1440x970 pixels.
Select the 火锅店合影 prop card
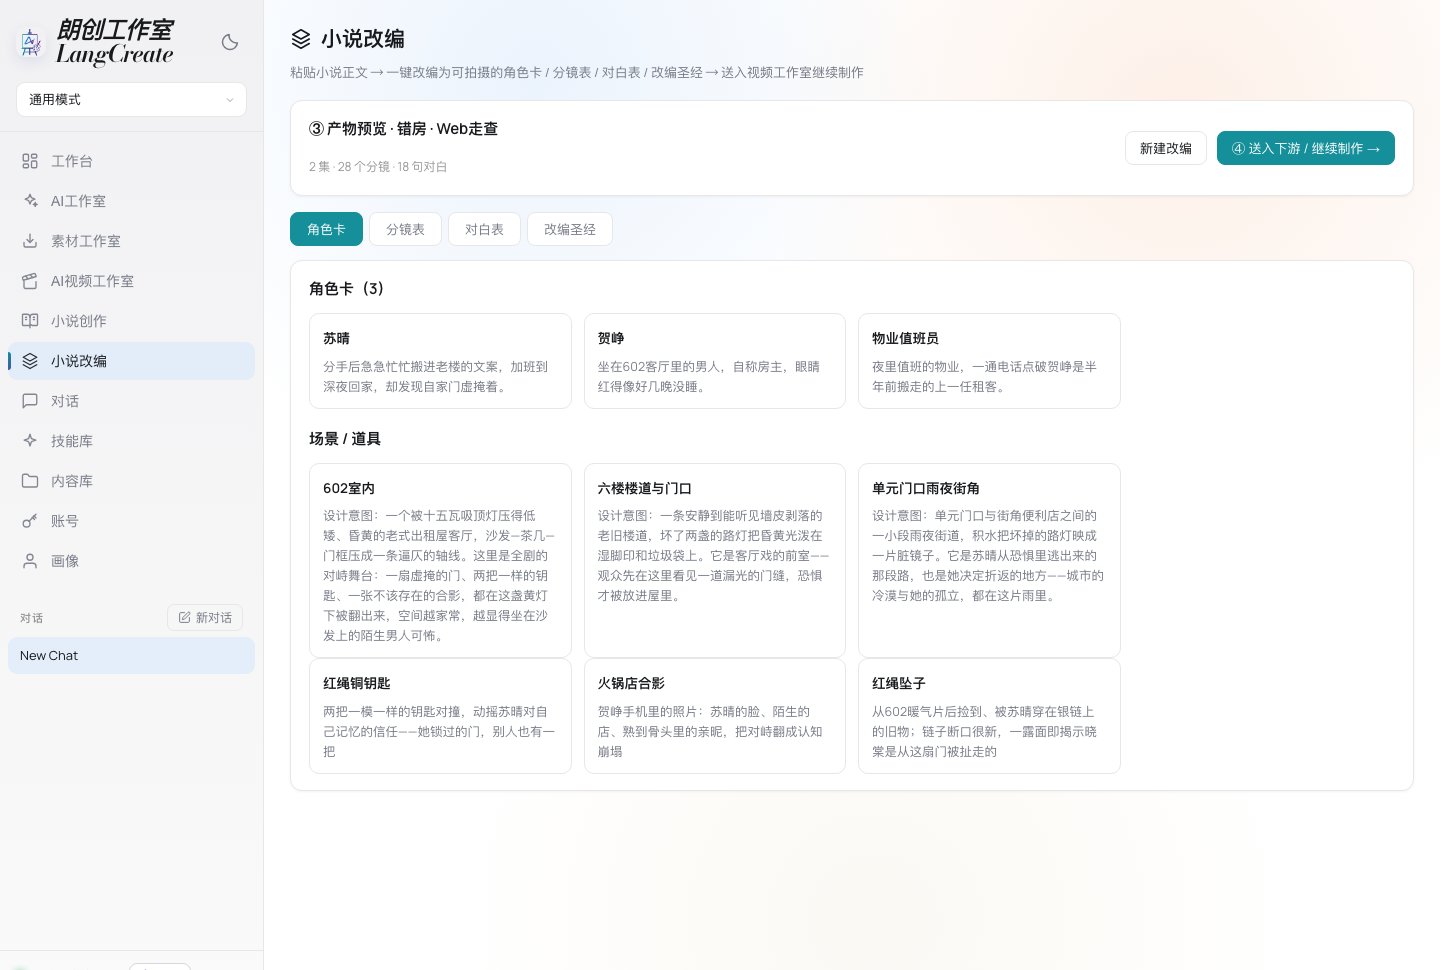pyautogui.click(x=715, y=716)
